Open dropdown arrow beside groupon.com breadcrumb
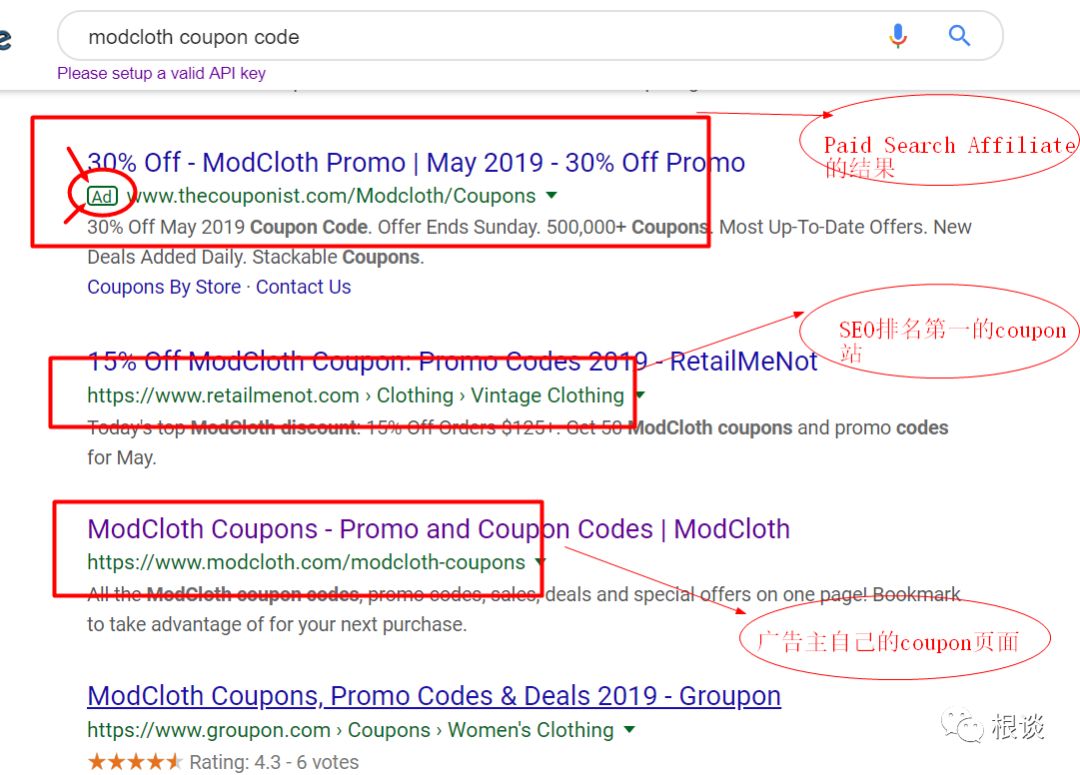Screen dimensions: 1080x775 [x=629, y=730]
